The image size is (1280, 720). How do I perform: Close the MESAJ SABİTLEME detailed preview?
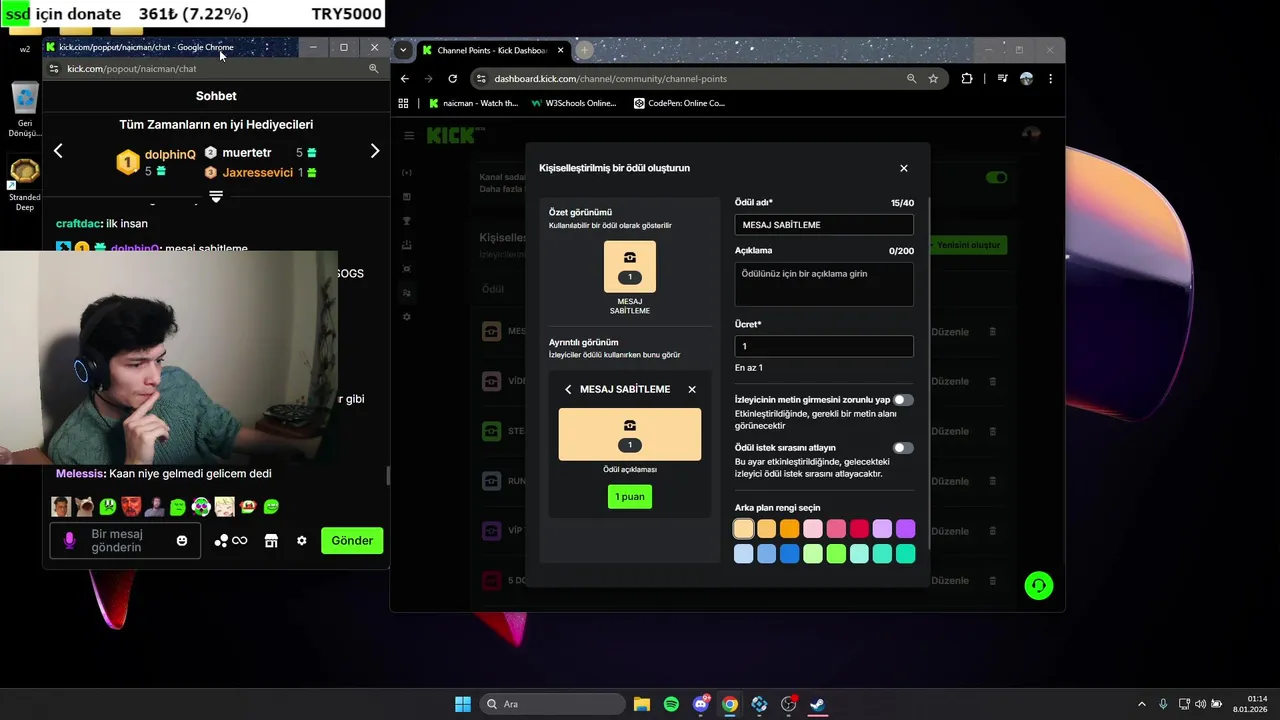[x=692, y=389]
